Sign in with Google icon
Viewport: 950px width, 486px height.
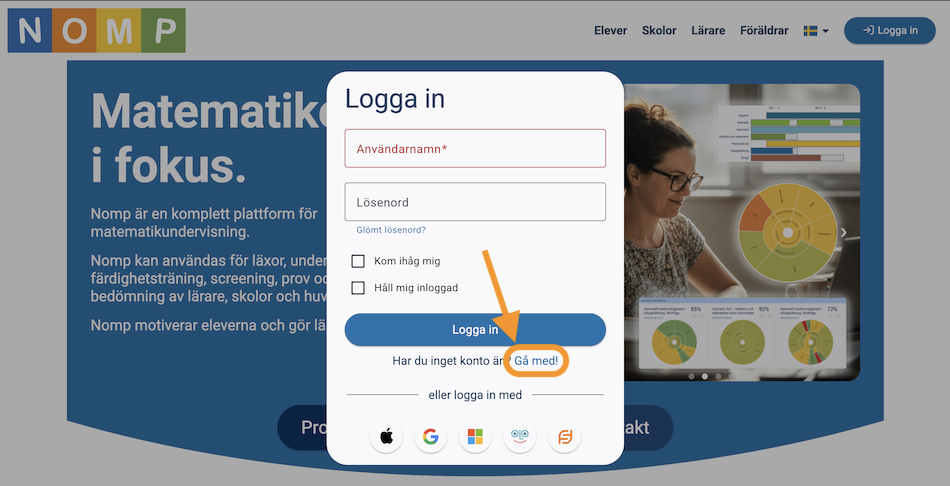coord(431,437)
